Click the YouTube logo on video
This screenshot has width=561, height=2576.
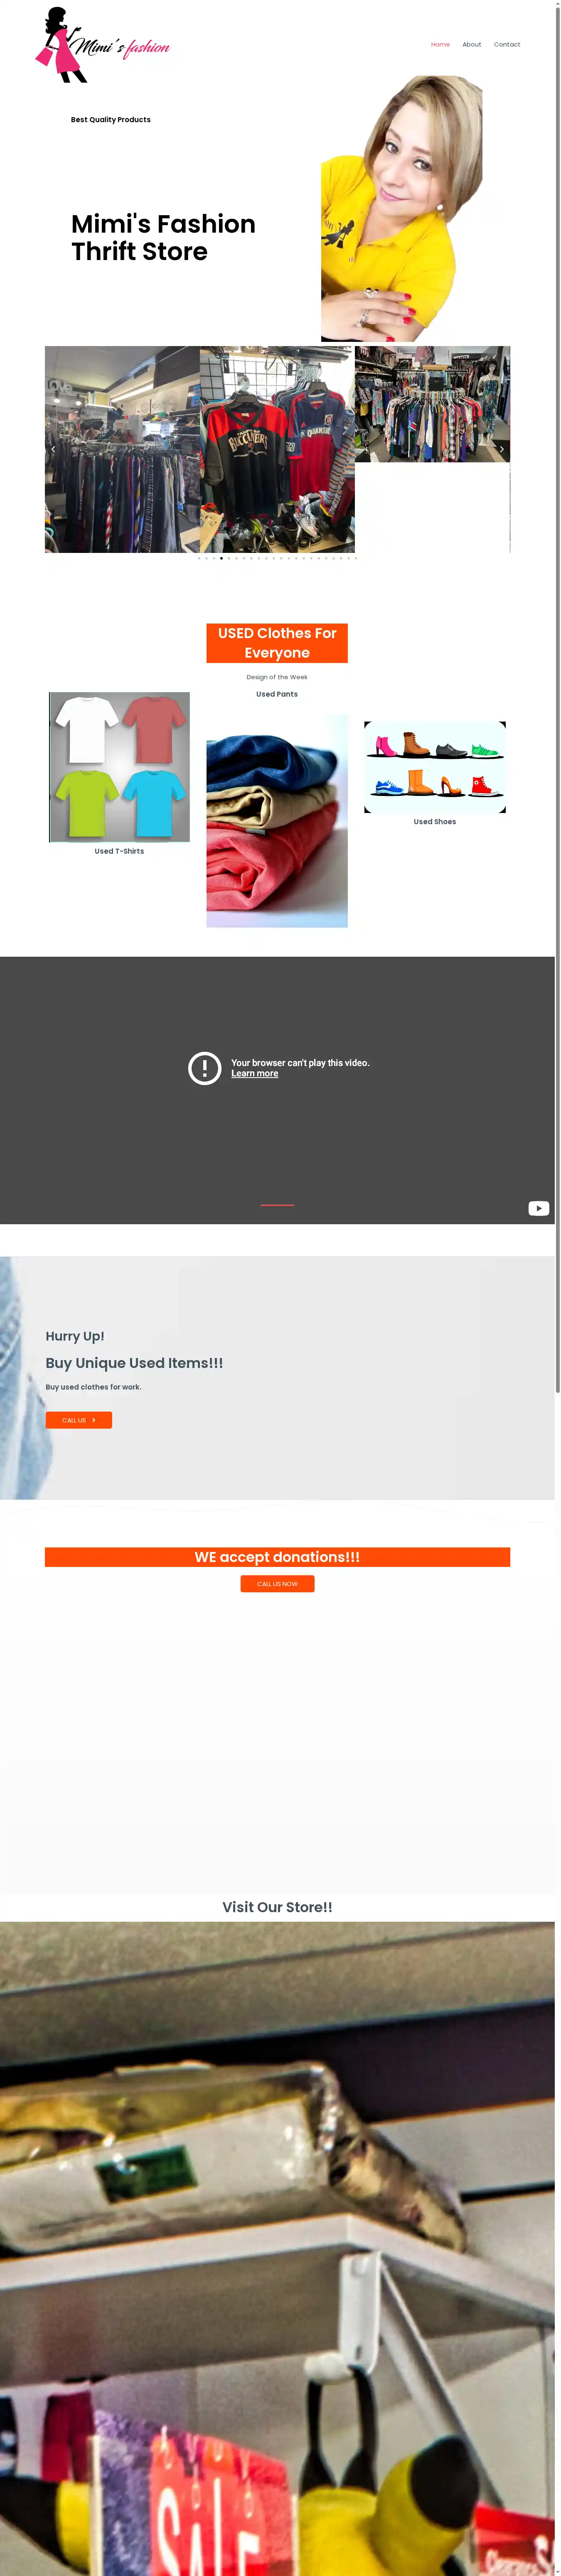[538, 1208]
